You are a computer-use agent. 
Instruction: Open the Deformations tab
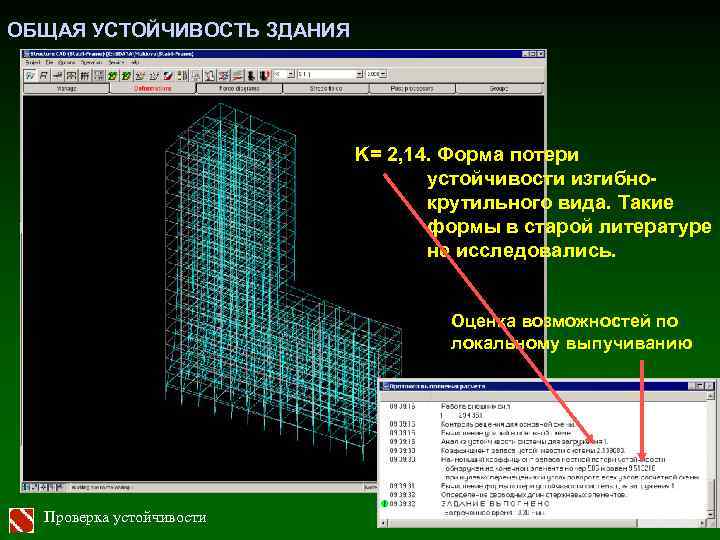coord(153,88)
